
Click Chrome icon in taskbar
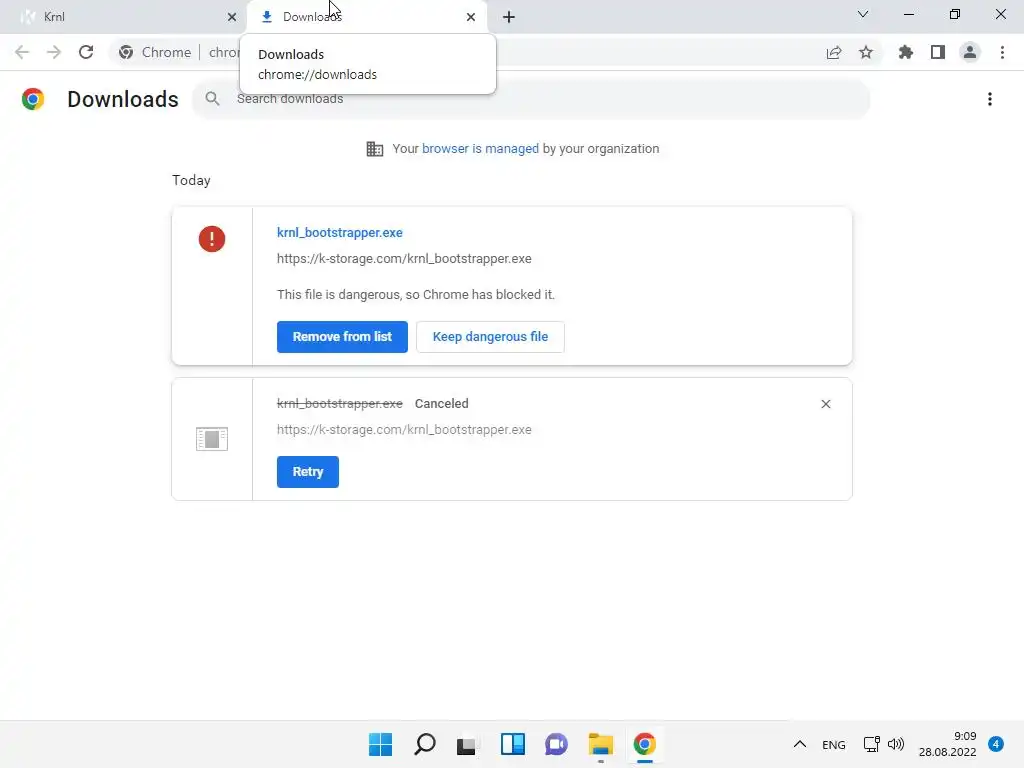coord(645,744)
